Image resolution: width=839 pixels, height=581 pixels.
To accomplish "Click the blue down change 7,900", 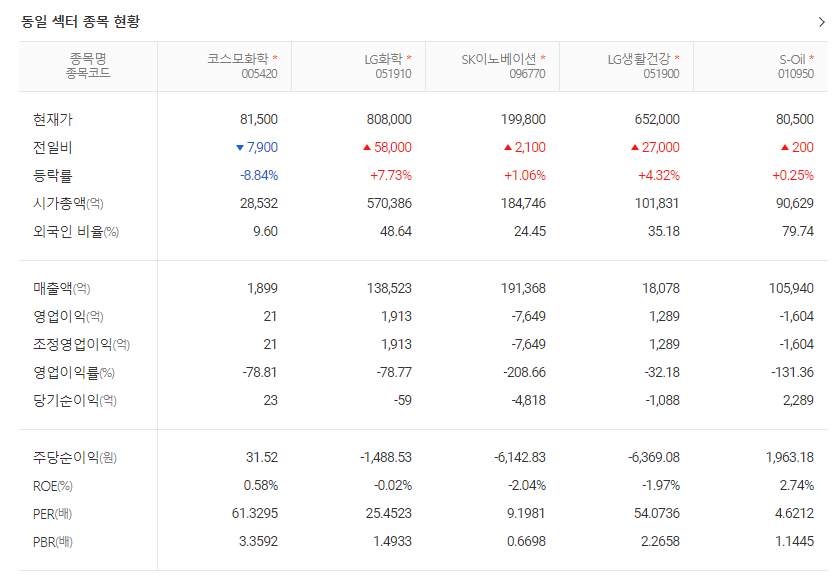I will pos(257,147).
